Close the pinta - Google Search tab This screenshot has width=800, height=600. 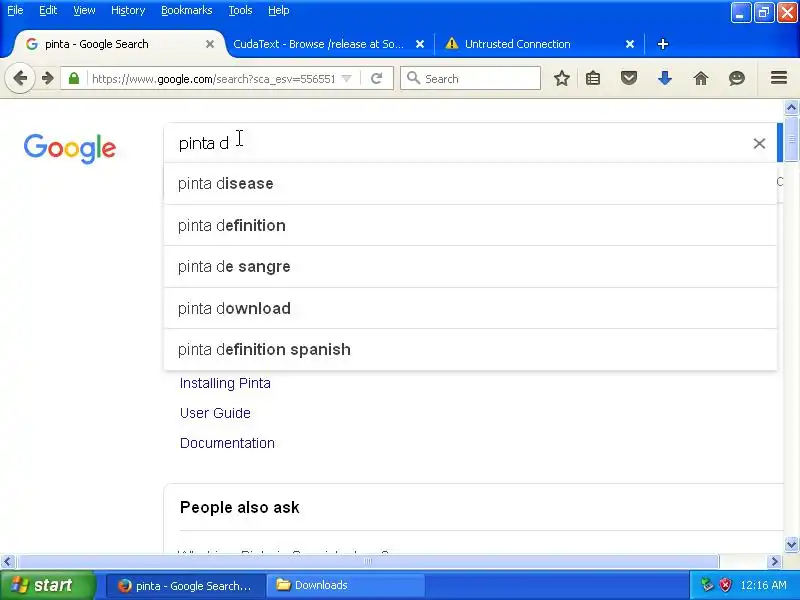click(210, 44)
